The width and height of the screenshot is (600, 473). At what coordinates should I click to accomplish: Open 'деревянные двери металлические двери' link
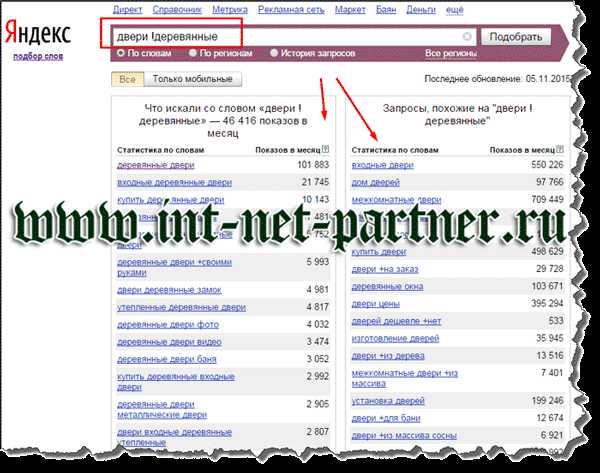(162, 409)
